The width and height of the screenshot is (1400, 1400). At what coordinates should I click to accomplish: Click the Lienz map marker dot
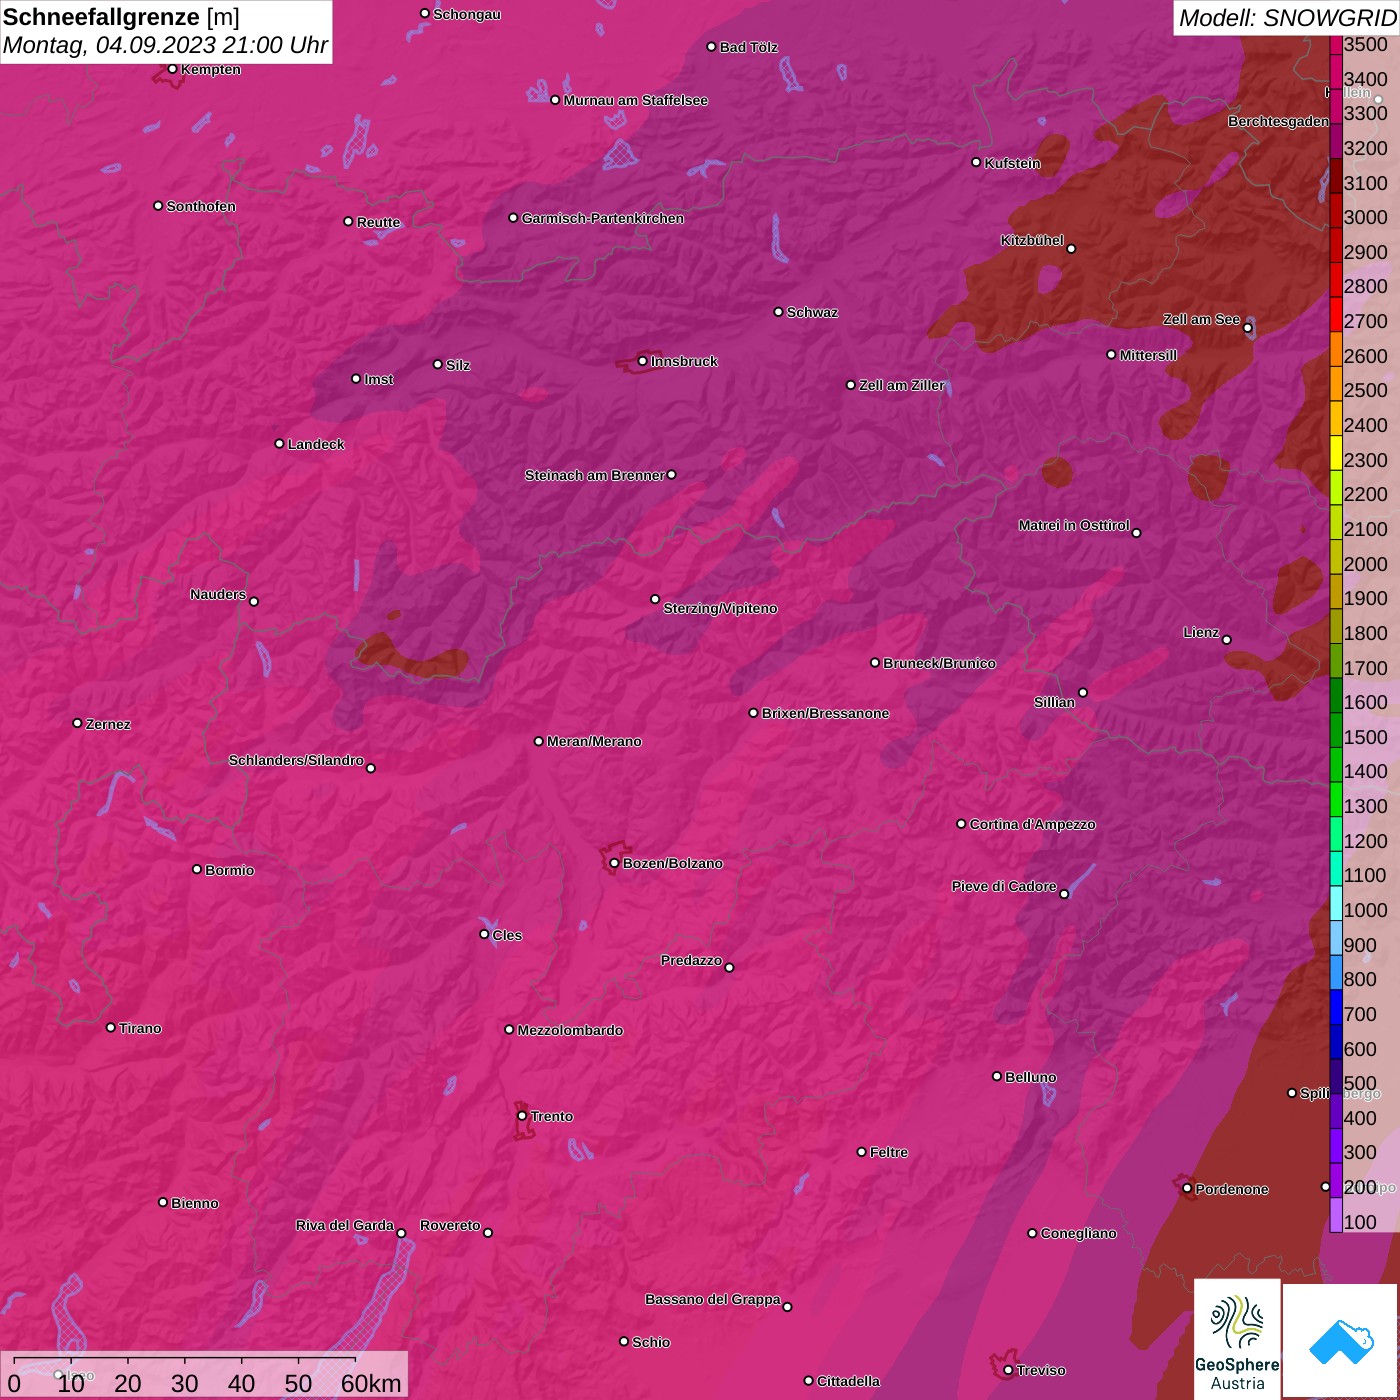coord(1227,640)
